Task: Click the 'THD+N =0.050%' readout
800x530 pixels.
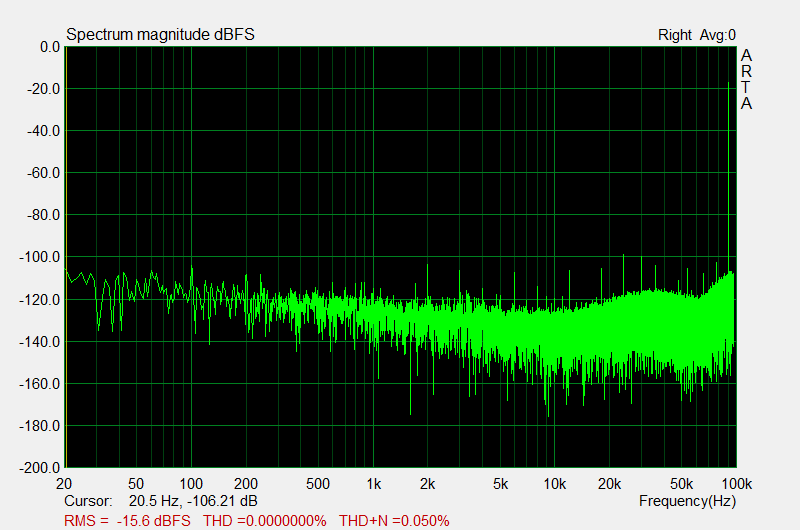Action: [394, 521]
